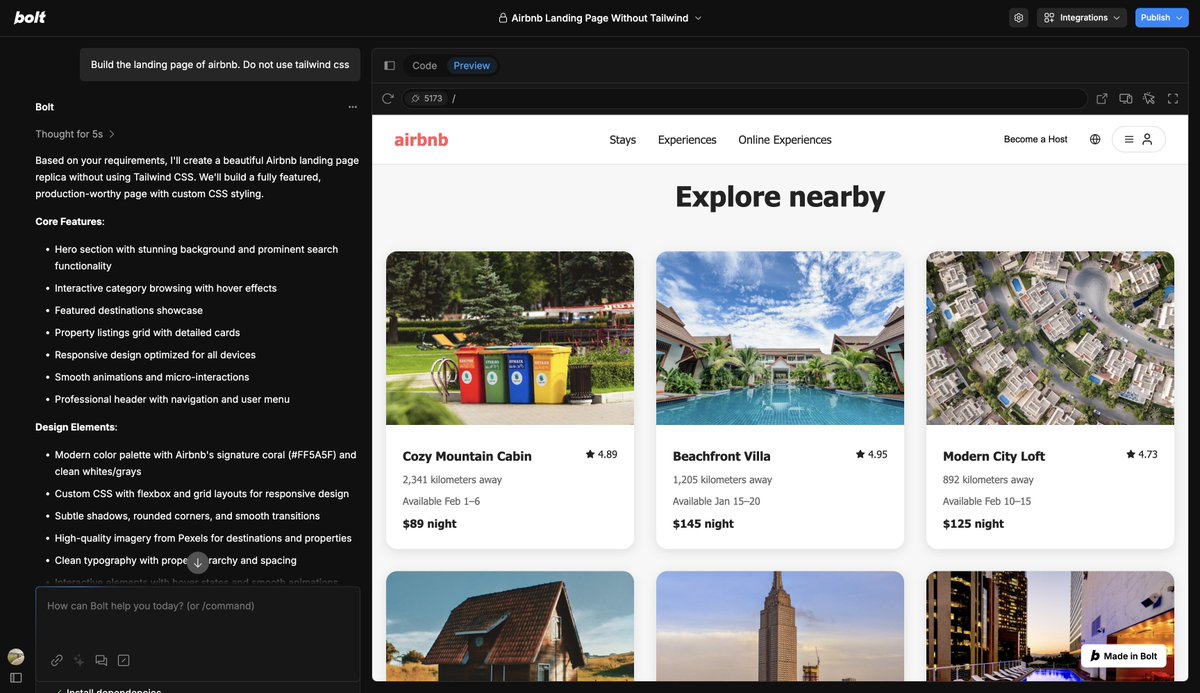Click the Explore nearby heading

pos(780,196)
